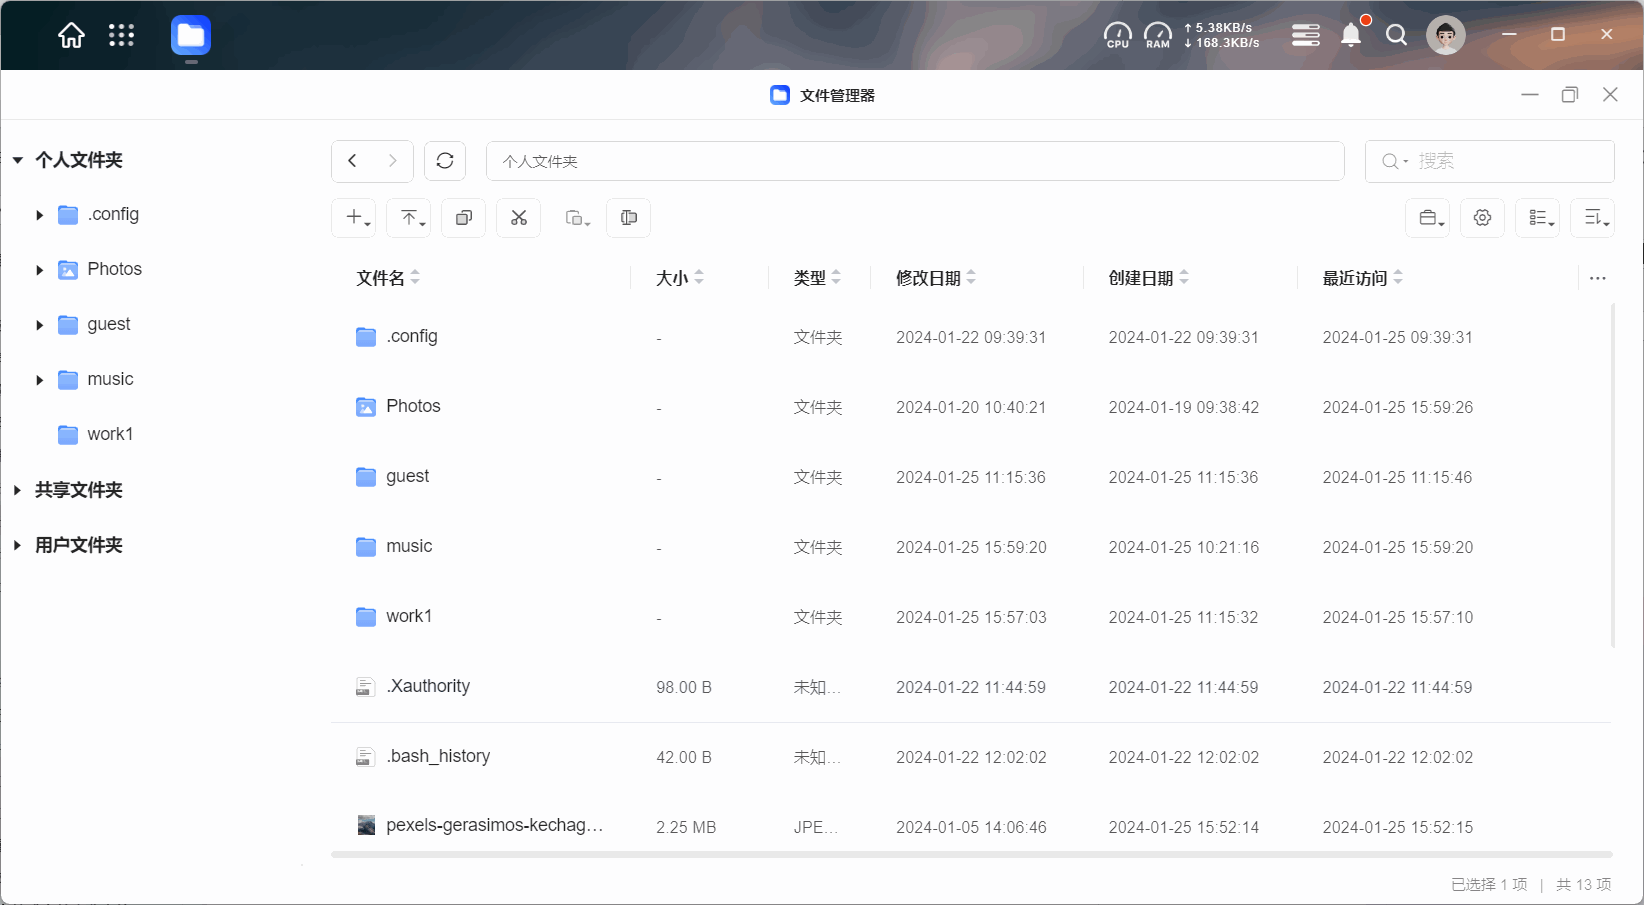Sort by 文件名 column header
The height and width of the screenshot is (905, 1644).
(x=388, y=278)
